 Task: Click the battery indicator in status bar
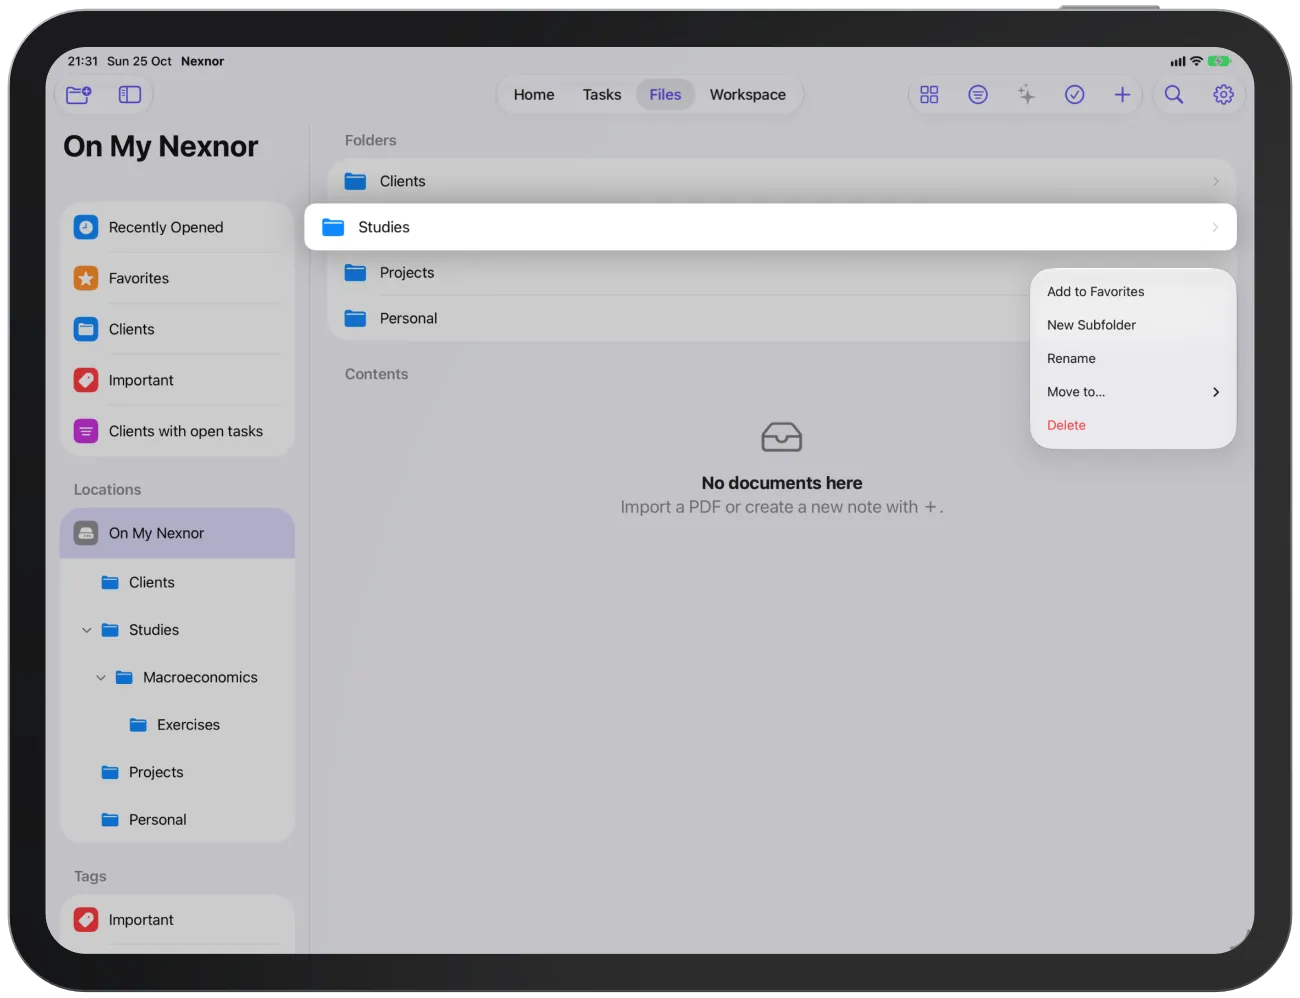tap(1218, 62)
